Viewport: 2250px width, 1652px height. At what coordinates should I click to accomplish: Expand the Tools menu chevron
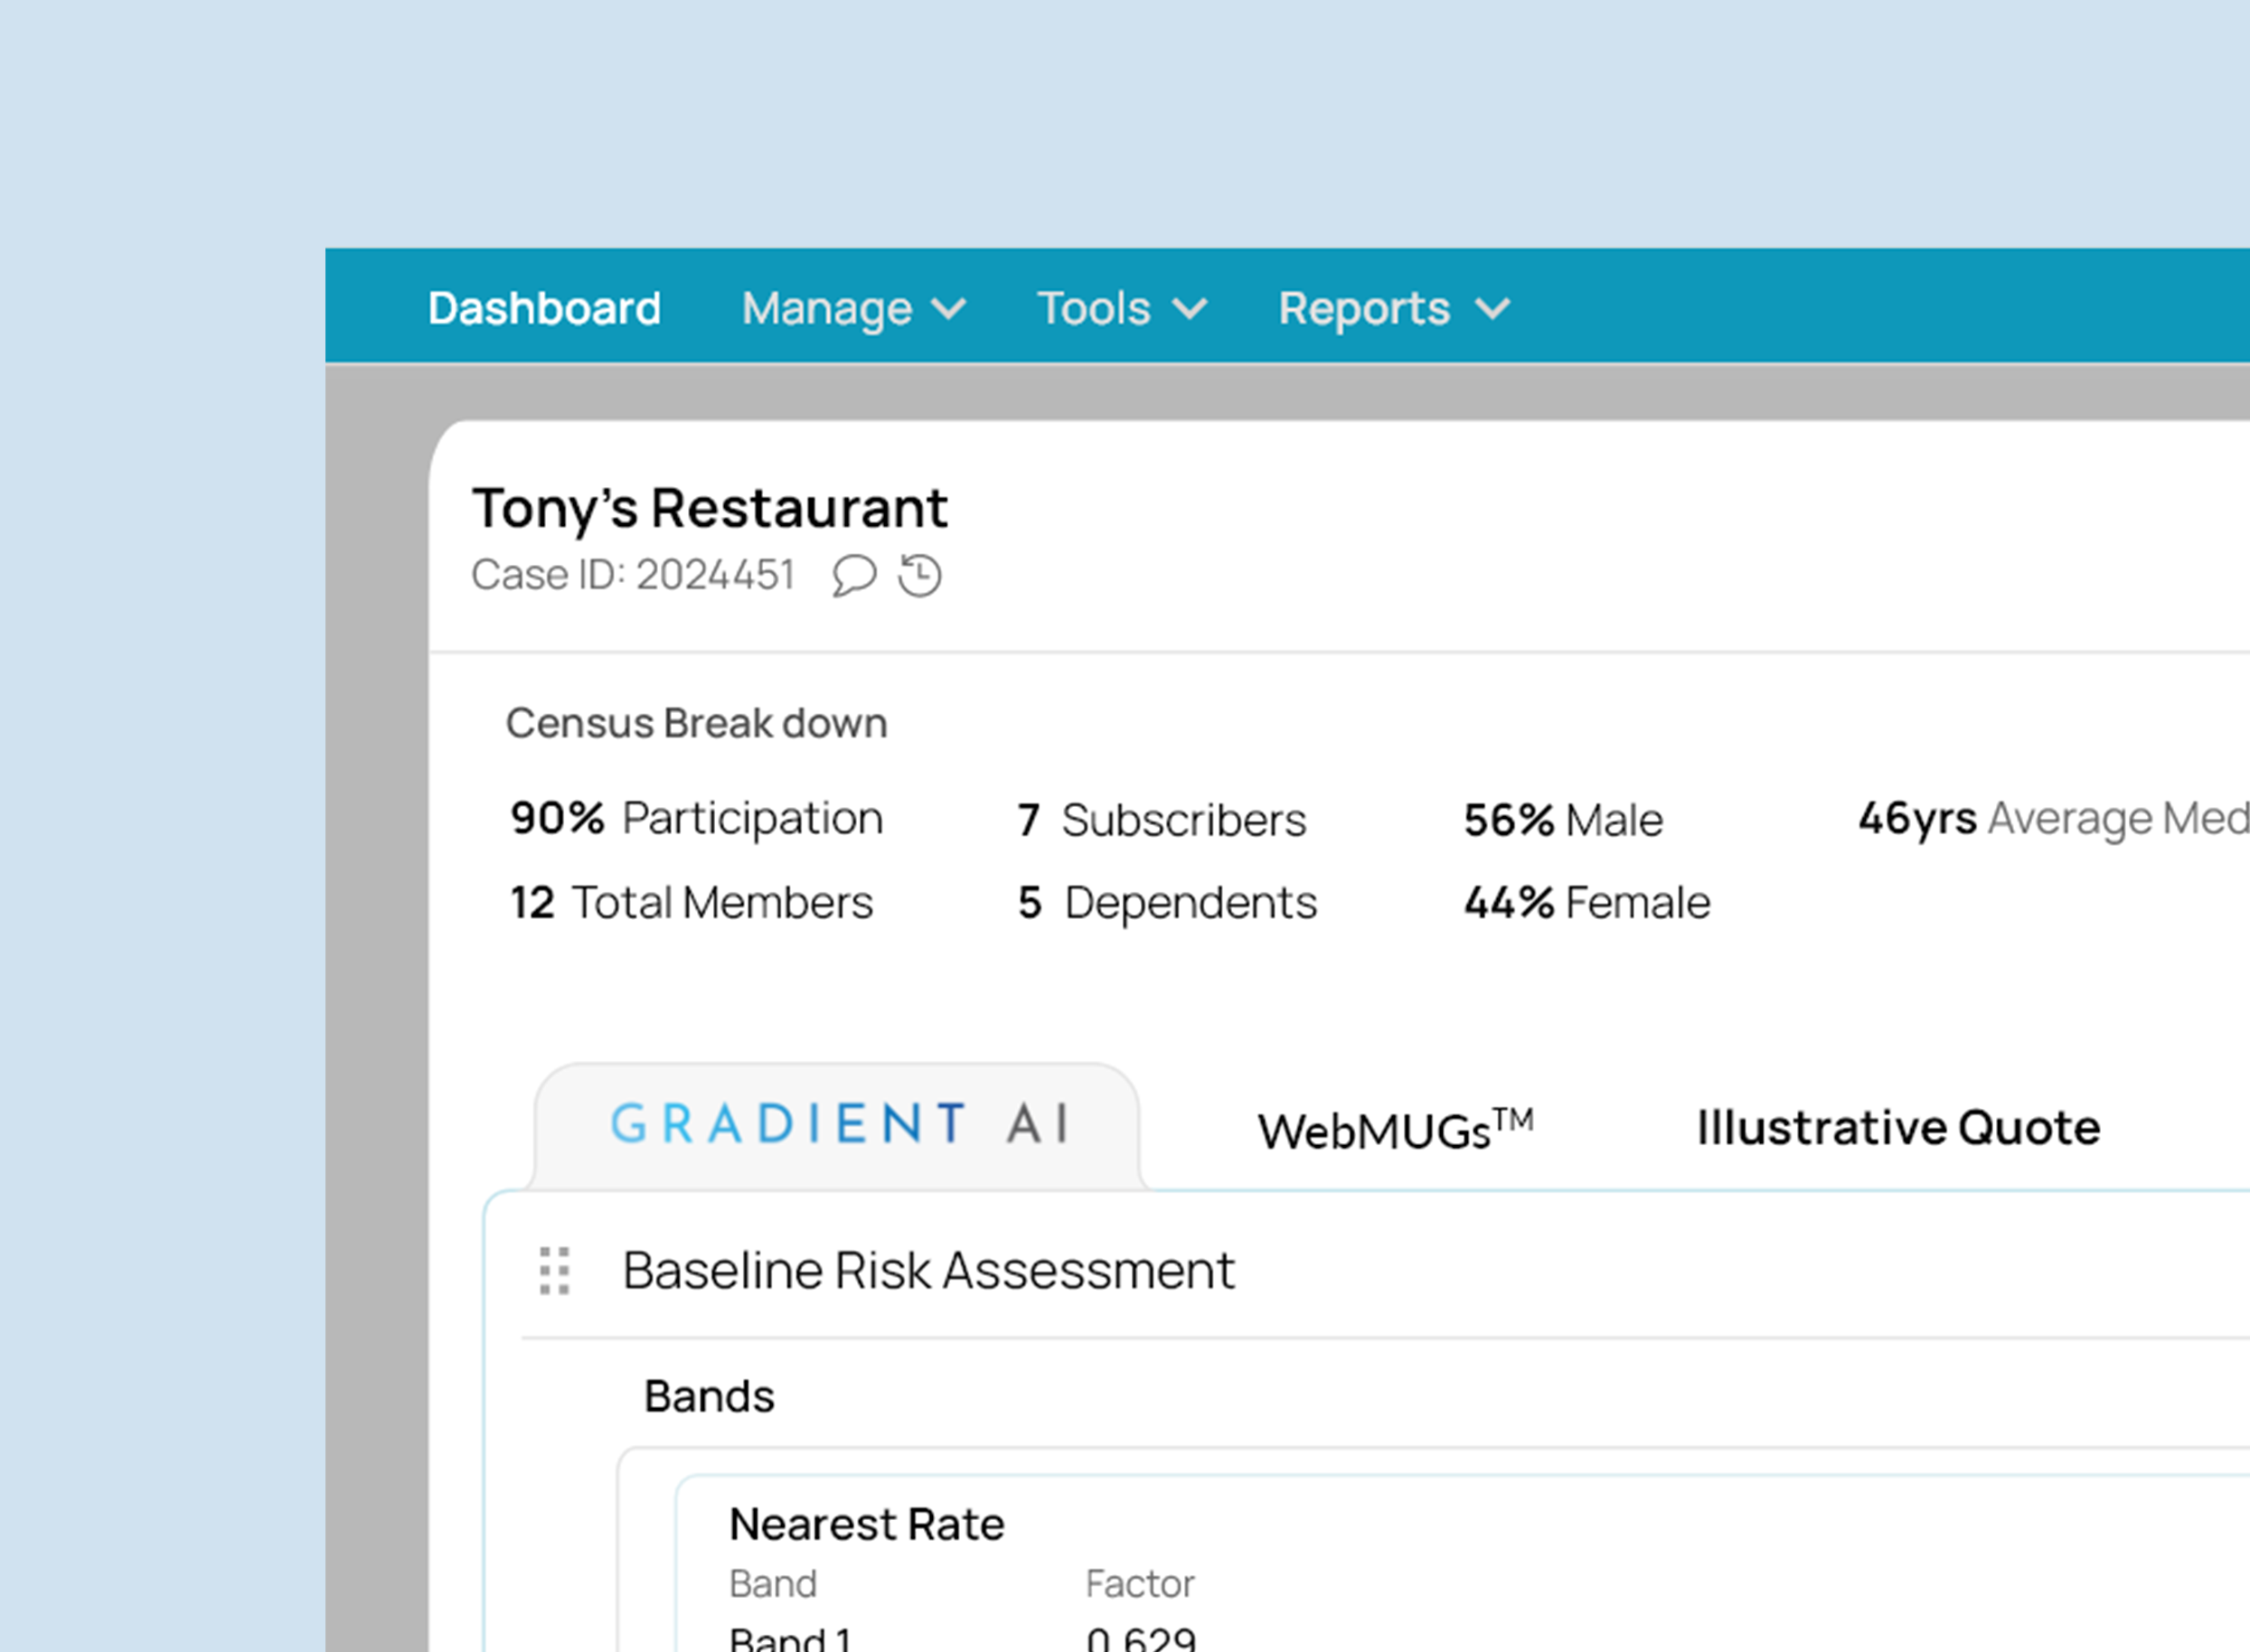1190,309
